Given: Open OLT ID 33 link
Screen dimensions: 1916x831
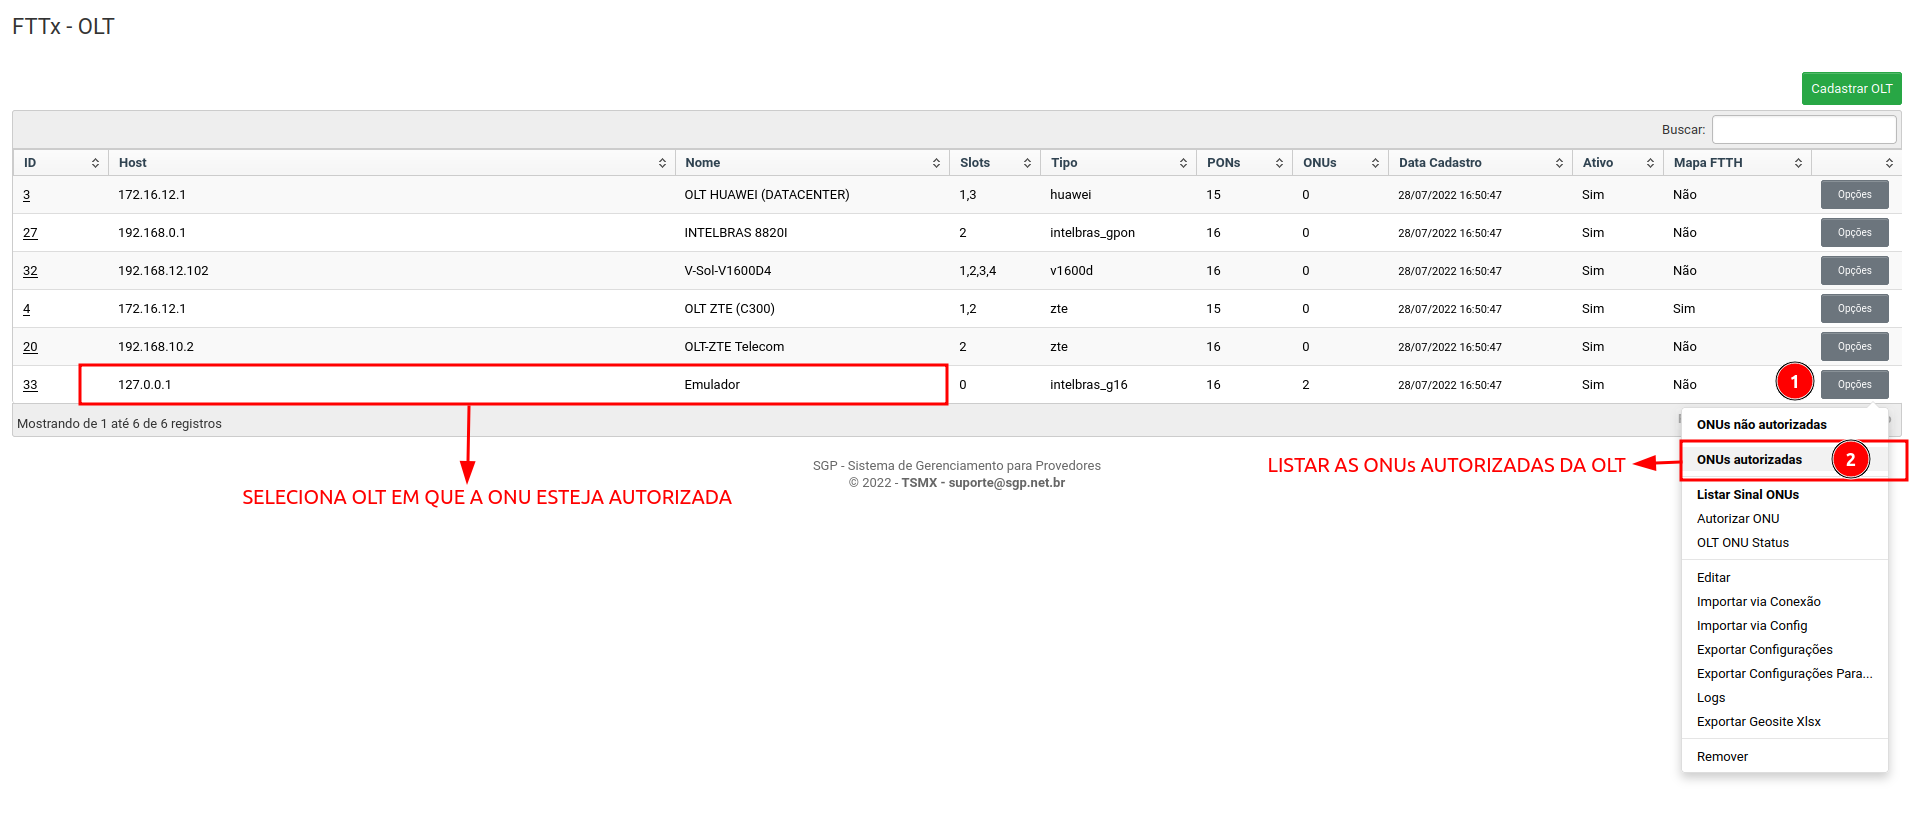Looking at the screenshot, I should [30, 385].
